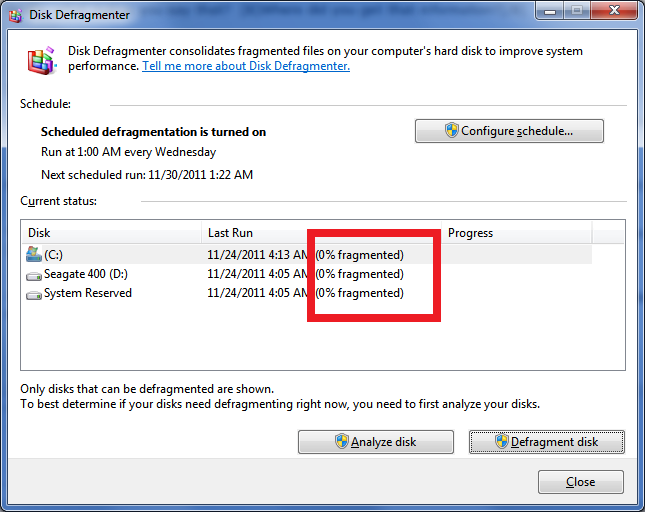The height and width of the screenshot is (512, 645).
Task: Select the Seagate 400 (D:) drive icon
Action: [x=34, y=276]
